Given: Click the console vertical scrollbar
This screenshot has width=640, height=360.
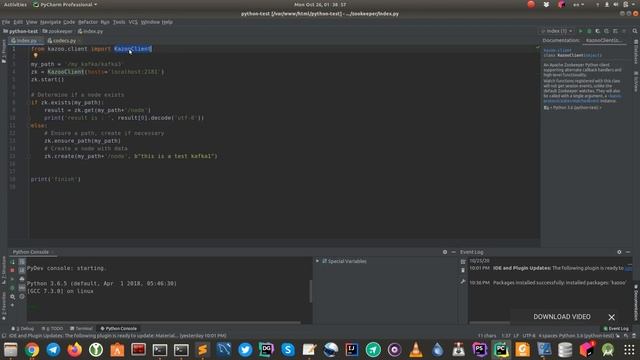Looking at the screenshot, I should [x=310, y=291].
